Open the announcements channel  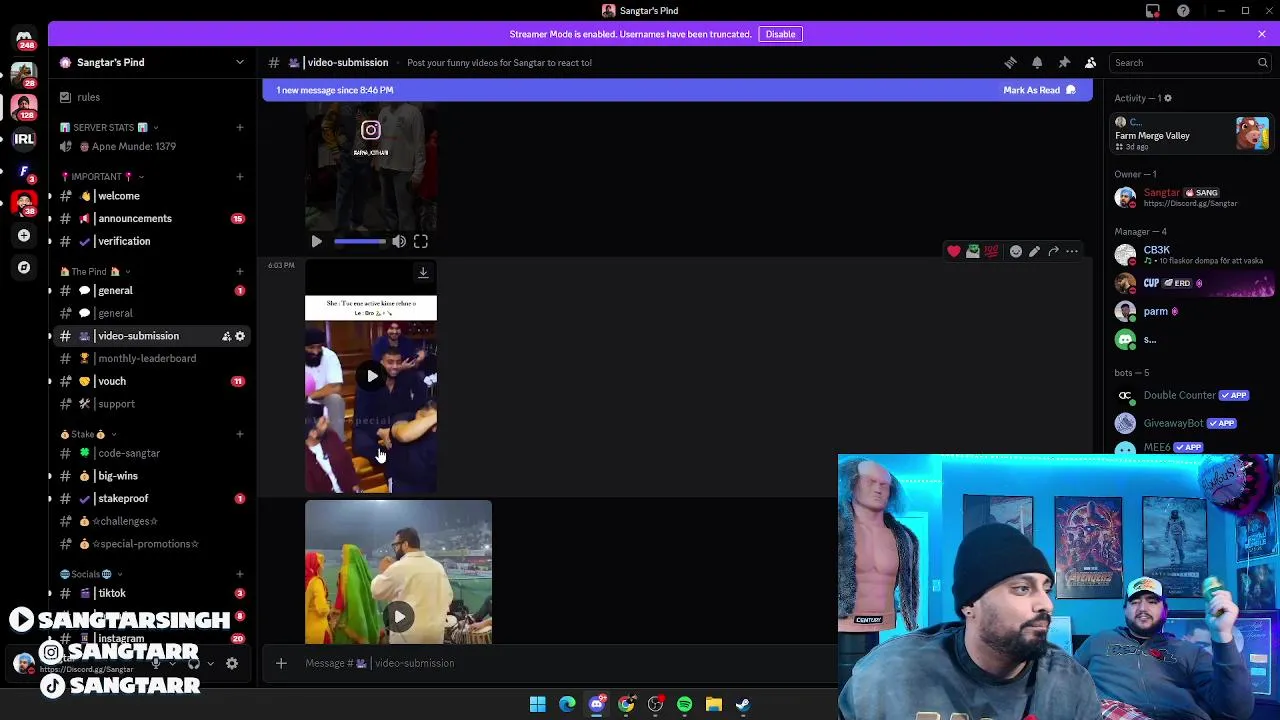tap(150, 218)
